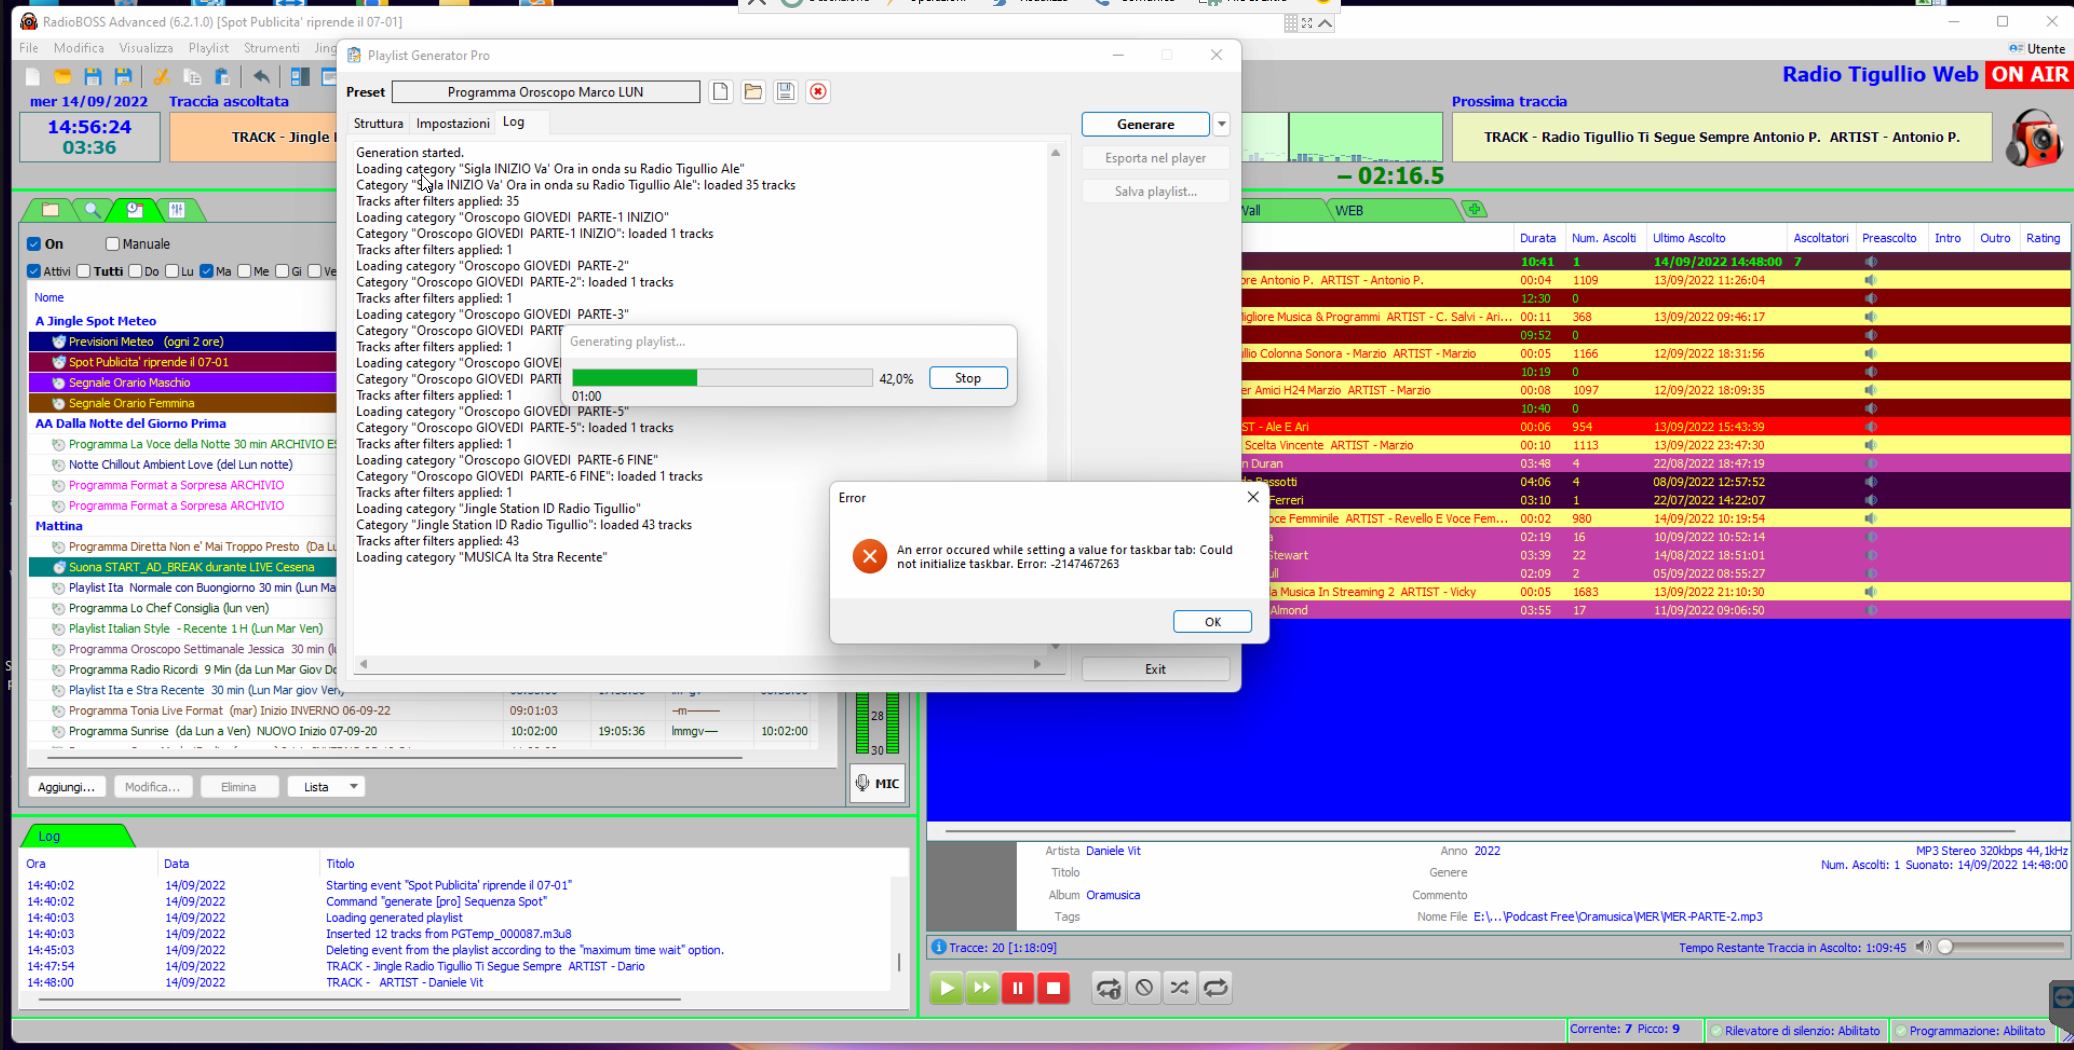The image size is (2074, 1050).
Task: Open the mixer/equalizer sliders tab
Action: 177,210
